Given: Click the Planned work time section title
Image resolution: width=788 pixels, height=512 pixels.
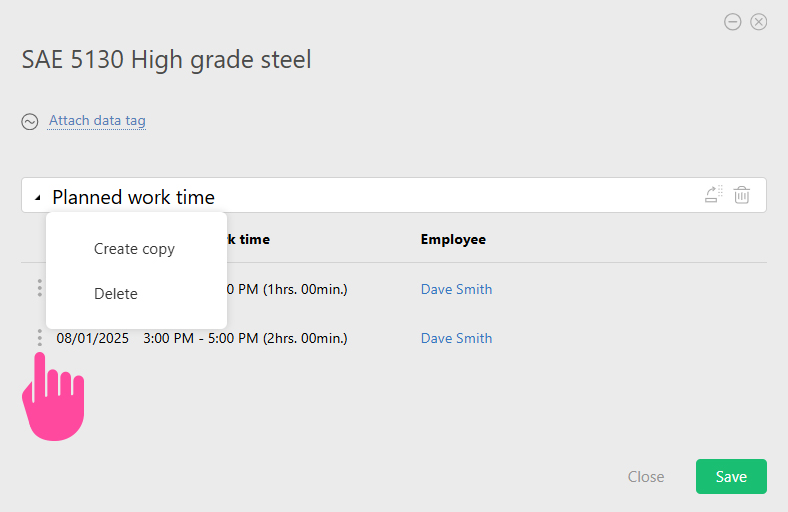Looking at the screenshot, I should [x=133, y=197].
